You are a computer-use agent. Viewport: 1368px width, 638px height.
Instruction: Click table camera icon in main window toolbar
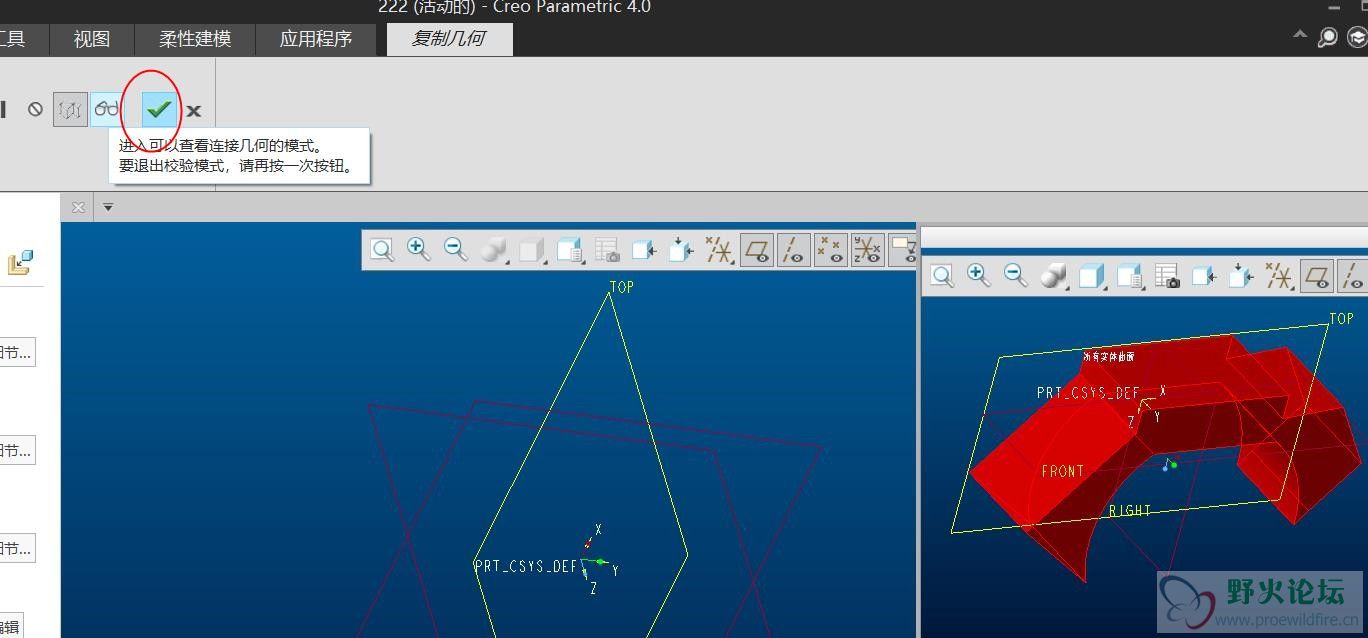(x=607, y=250)
